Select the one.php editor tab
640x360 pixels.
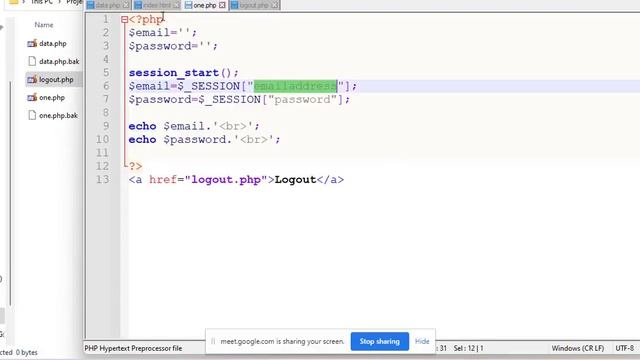click(204, 5)
